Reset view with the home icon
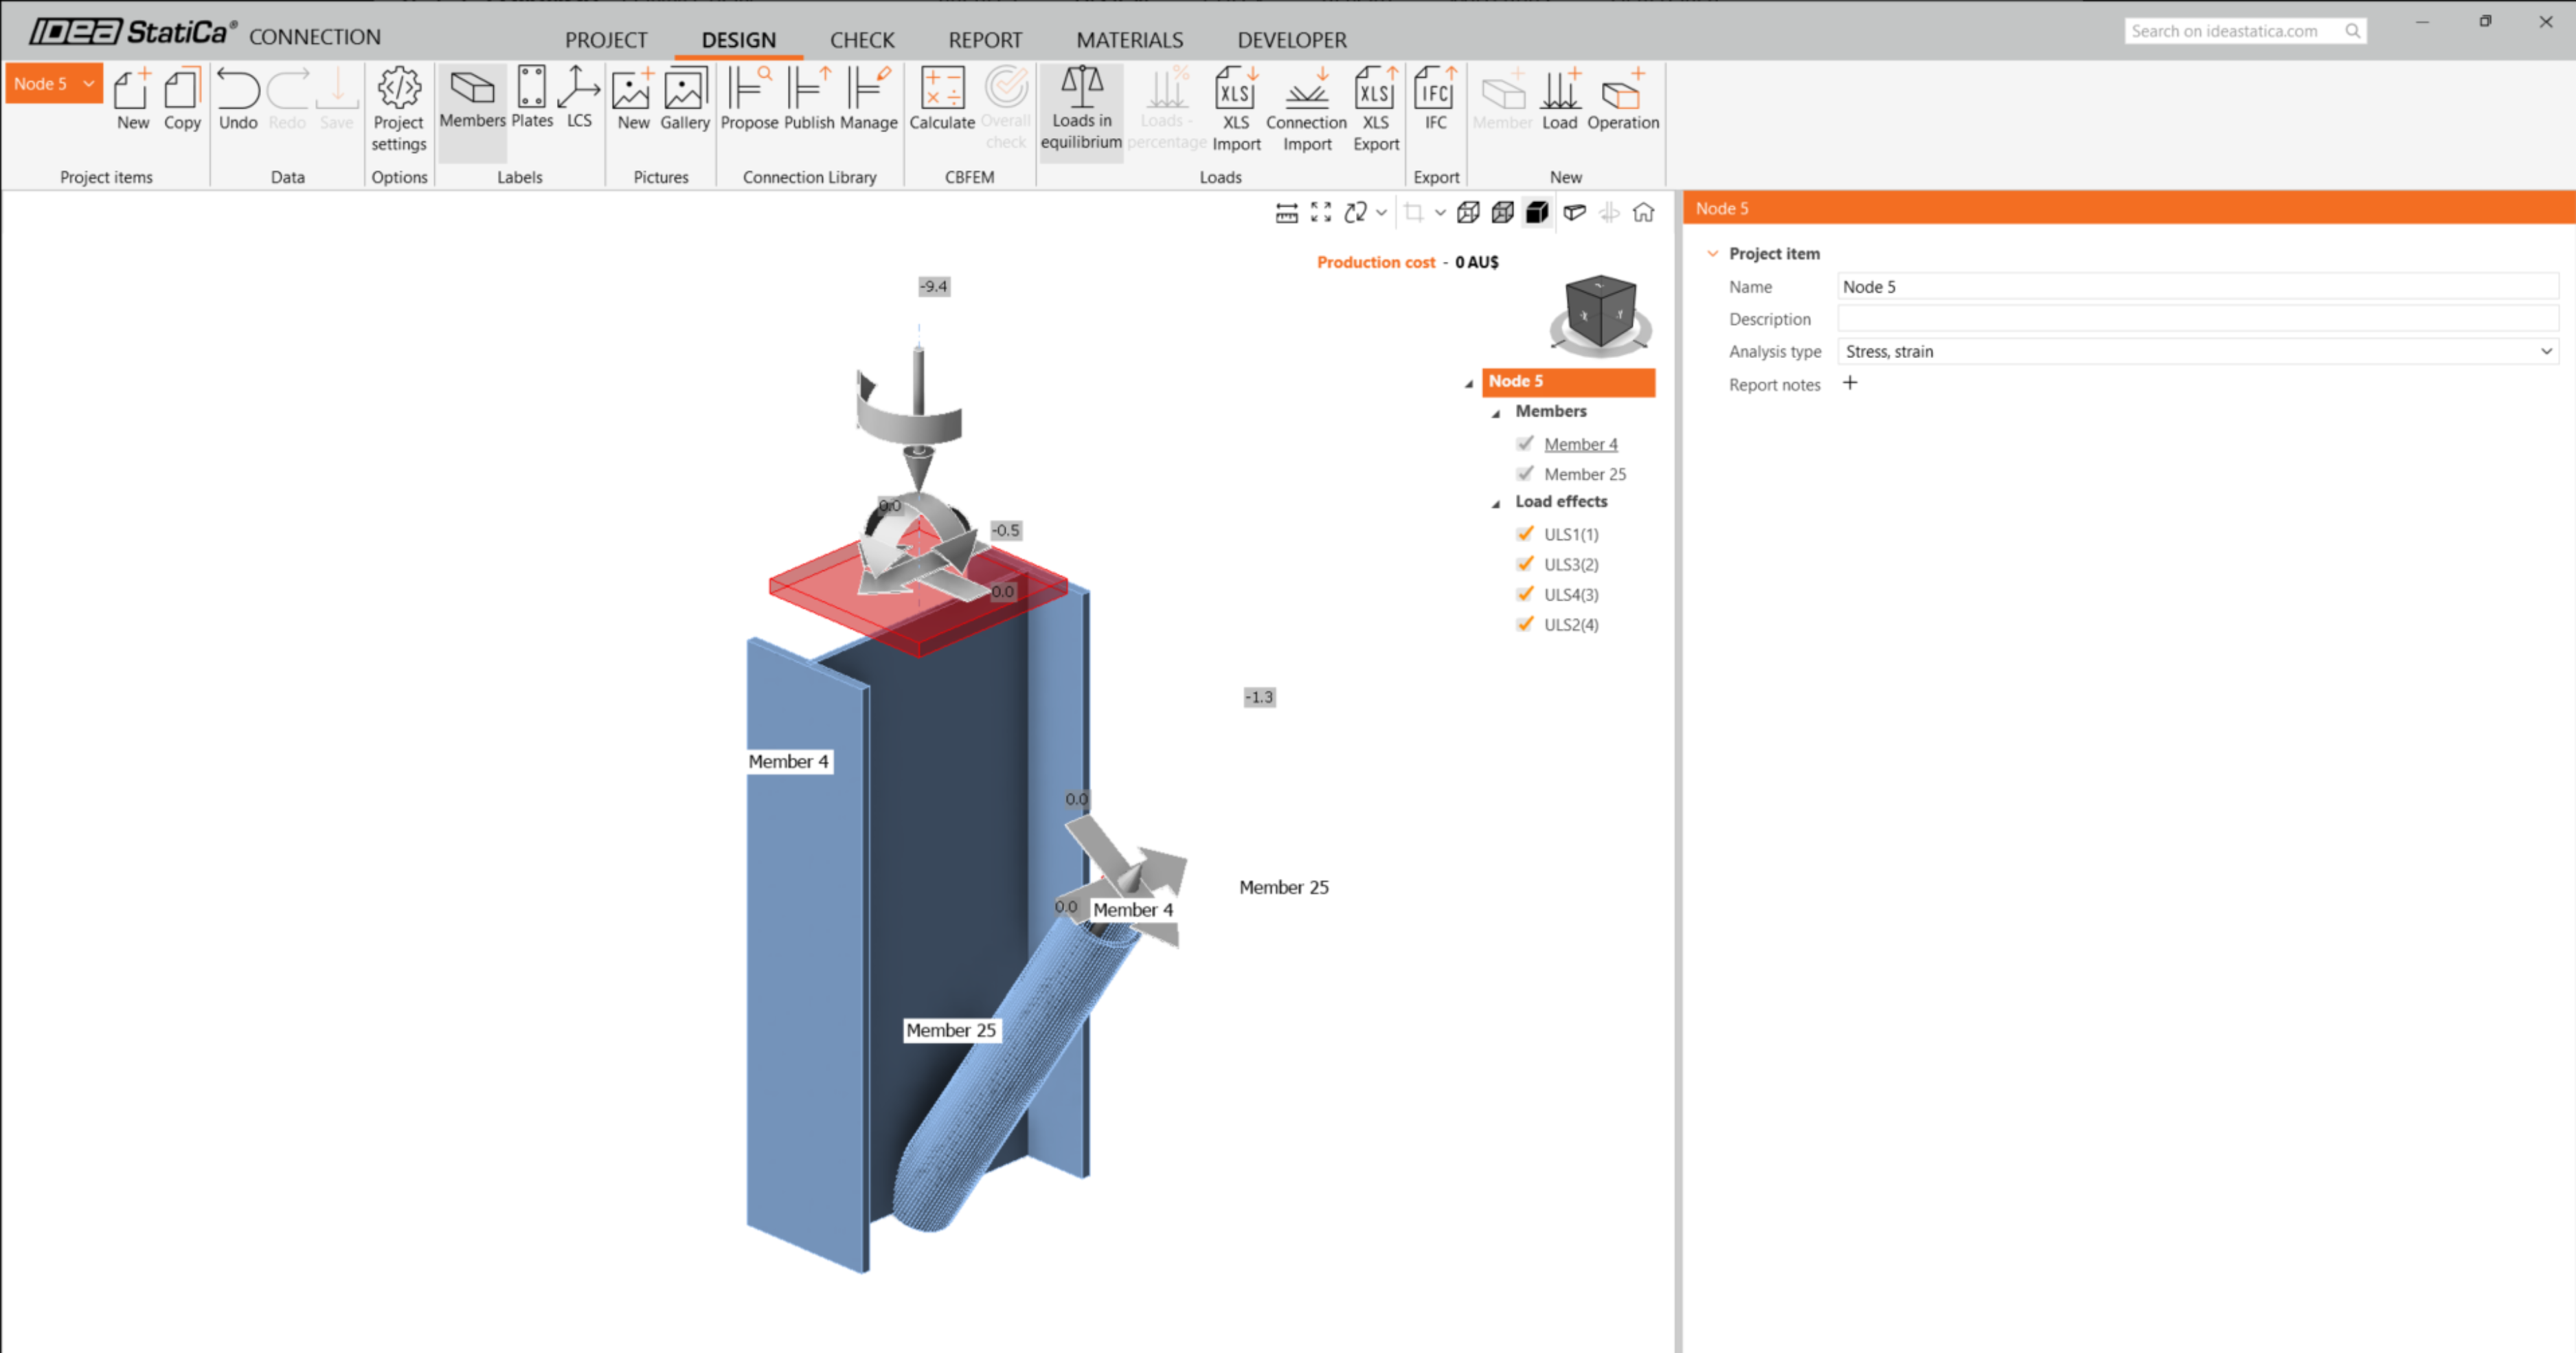Image resolution: width=2576 pixels, height=1353 pixels. 1643,212
